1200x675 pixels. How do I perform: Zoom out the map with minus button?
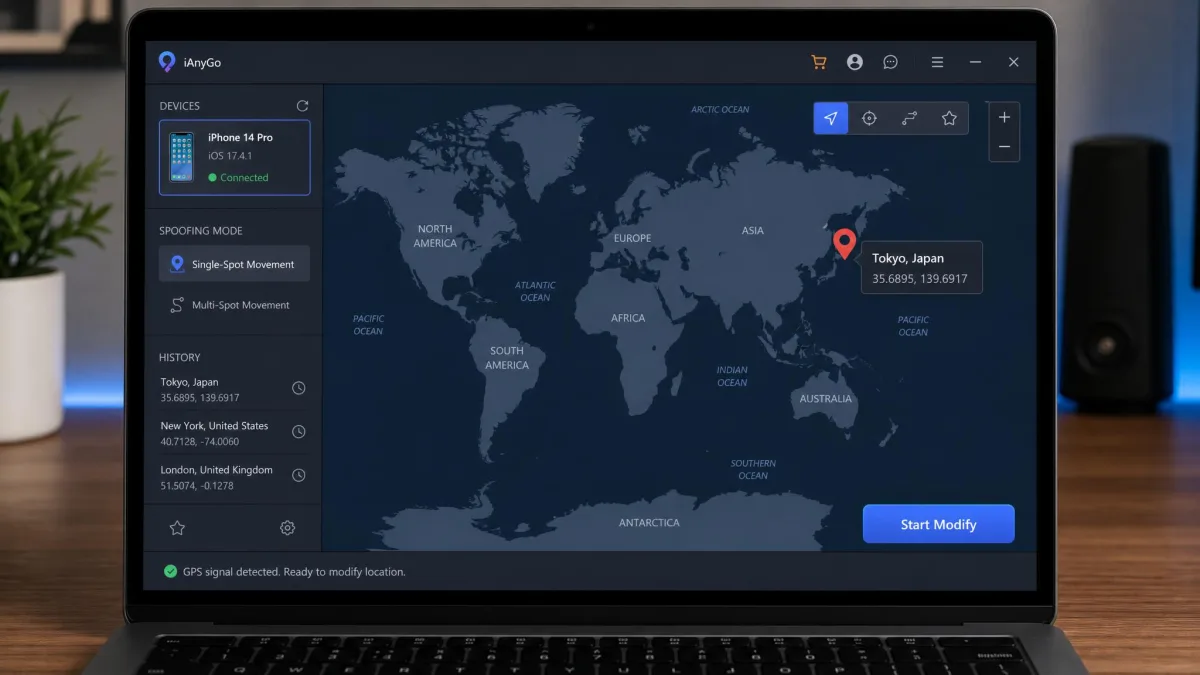pos(1004,147)
